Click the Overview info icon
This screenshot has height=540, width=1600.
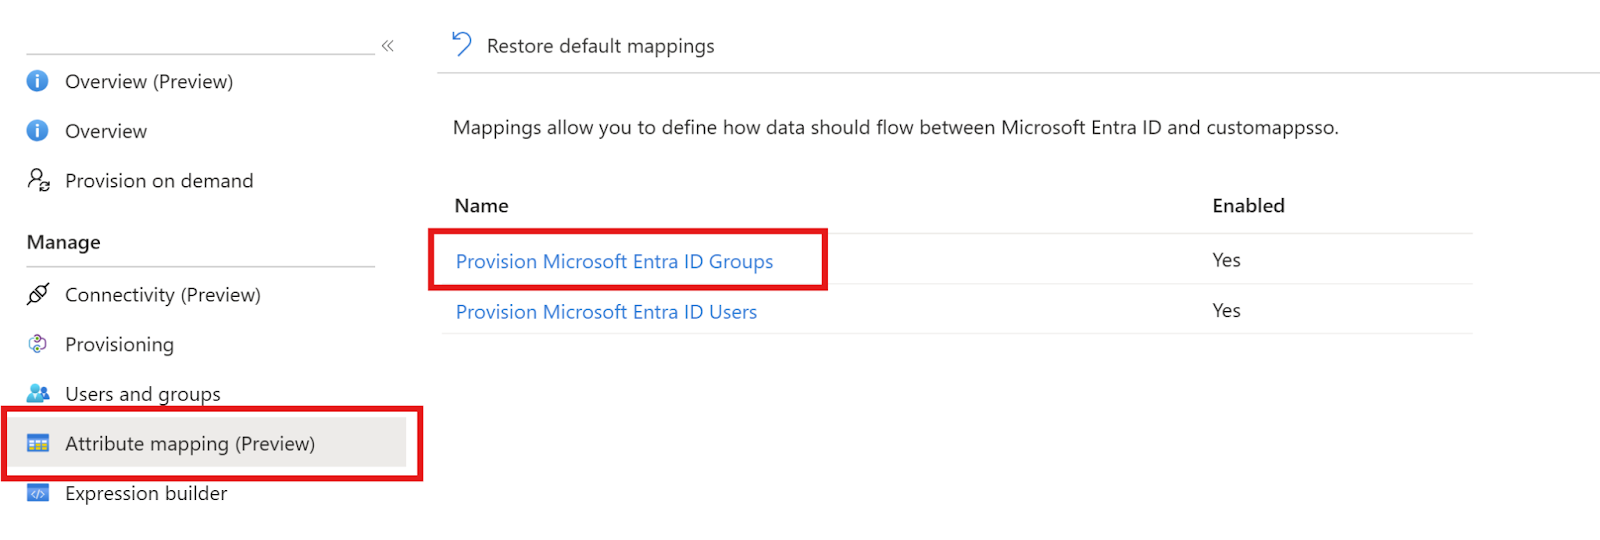click(37, 131)
